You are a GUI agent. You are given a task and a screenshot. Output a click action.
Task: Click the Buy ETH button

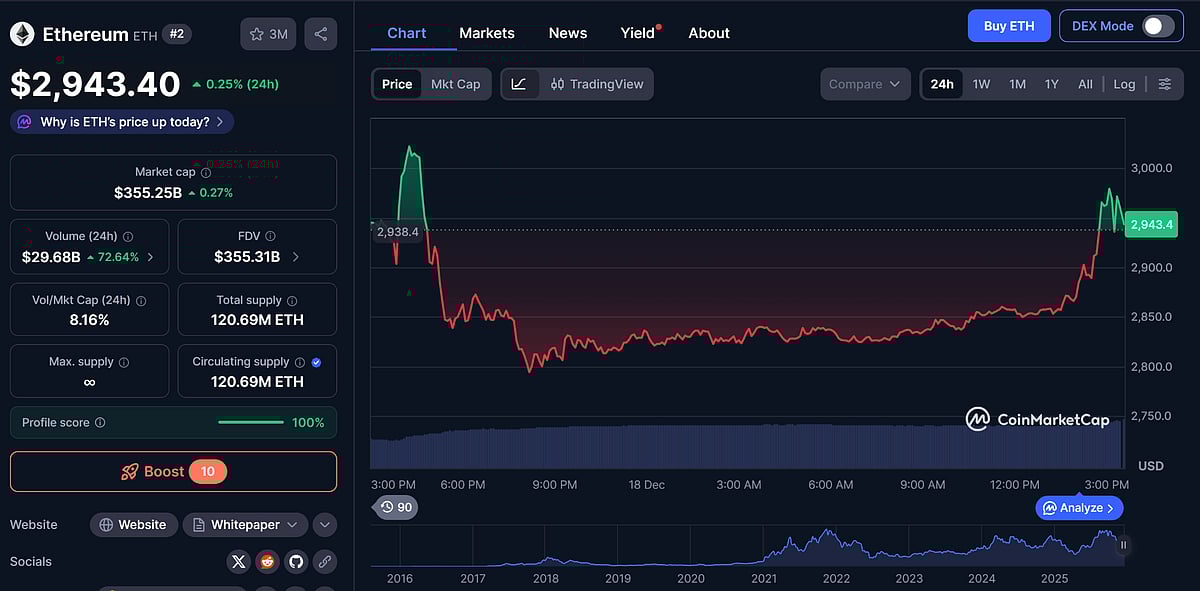tap(1008, 25)
